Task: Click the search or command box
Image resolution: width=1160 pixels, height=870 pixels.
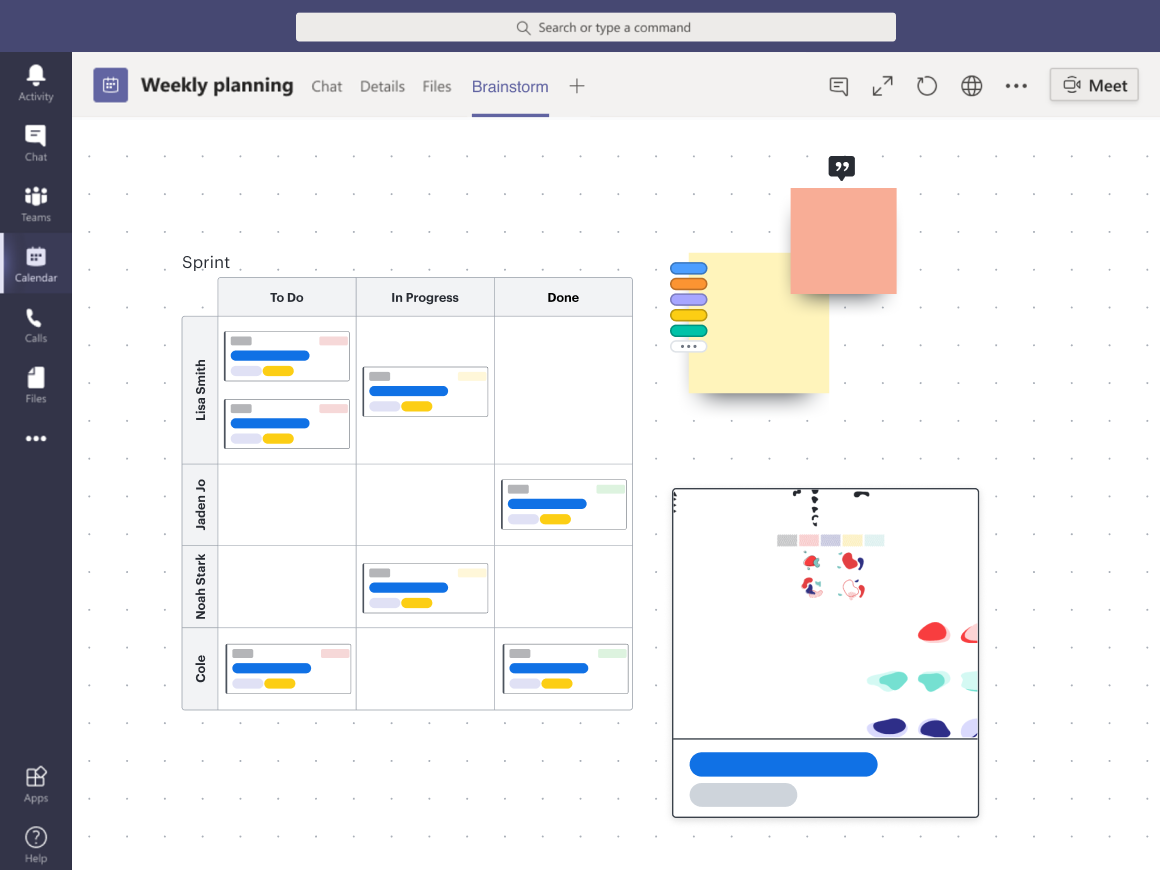Action: [596, 27]
